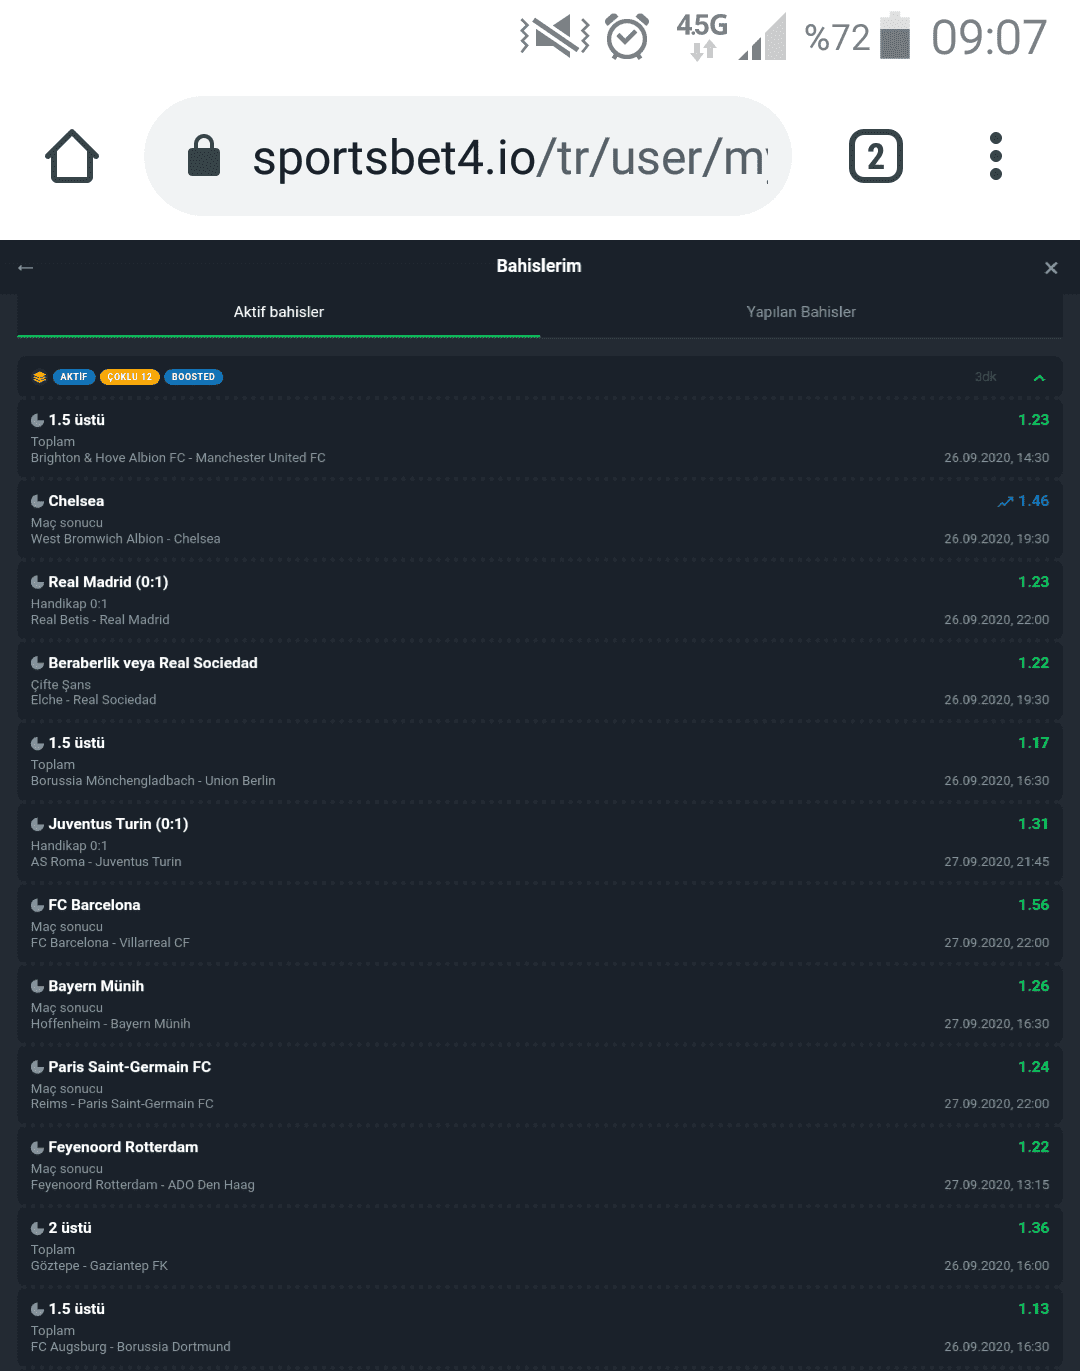Tap the browser home icon
The width and height of the screenshot is (1080, 1371).
tap(72, 157)
